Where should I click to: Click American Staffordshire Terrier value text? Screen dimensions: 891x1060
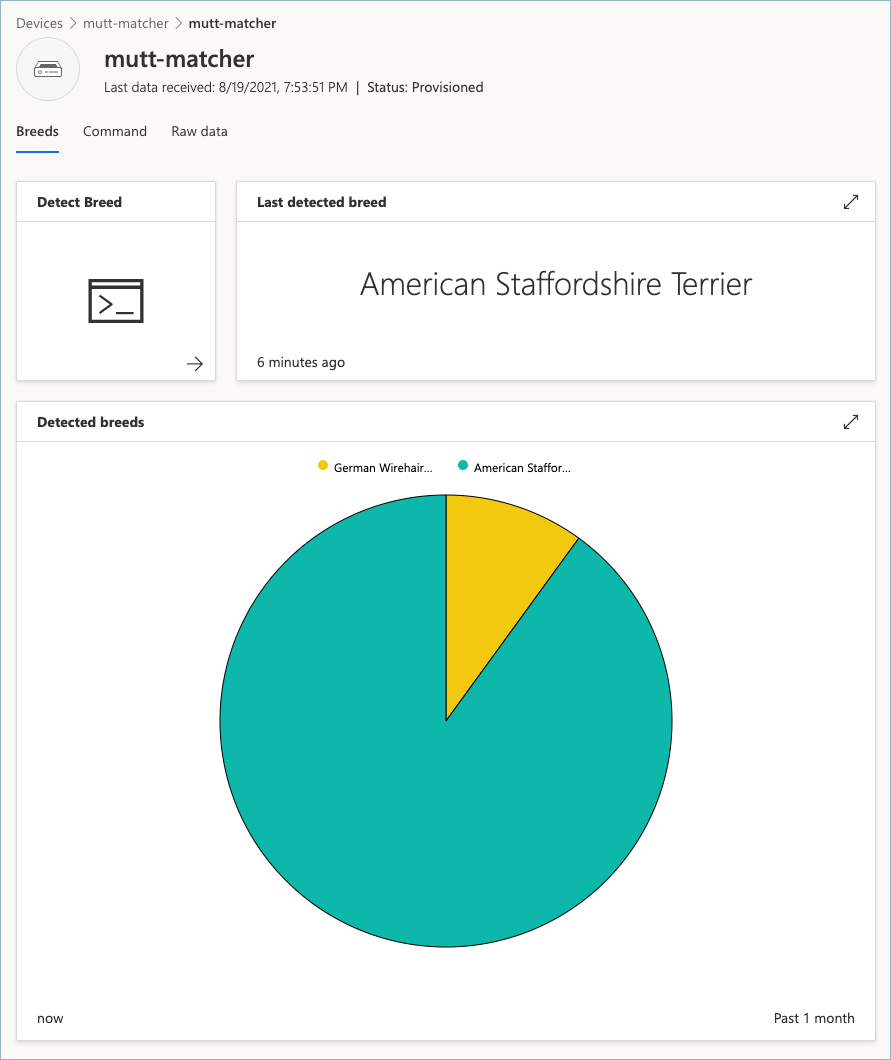pos(556,284)
